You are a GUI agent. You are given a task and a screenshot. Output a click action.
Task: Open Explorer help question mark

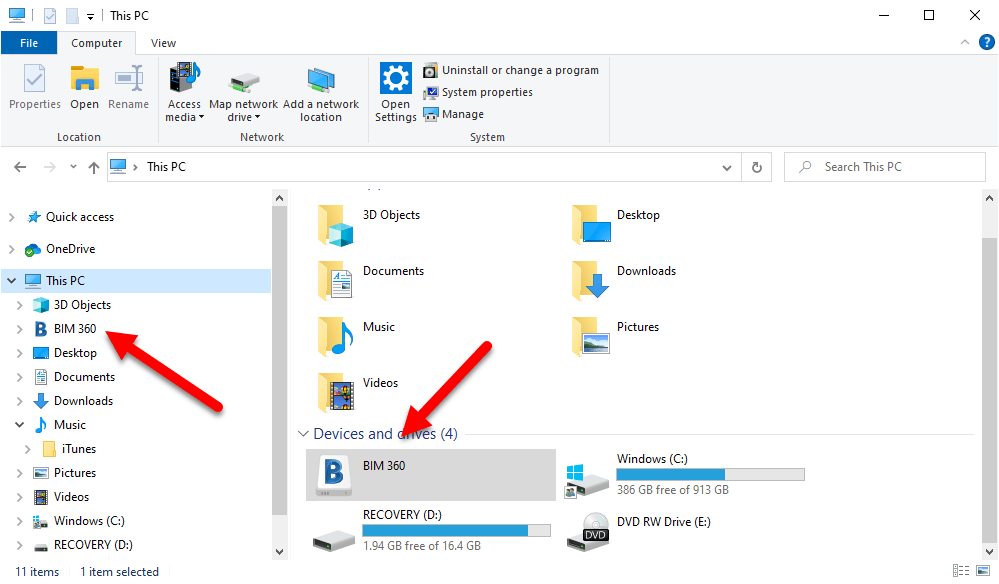(x=986, y=43)
